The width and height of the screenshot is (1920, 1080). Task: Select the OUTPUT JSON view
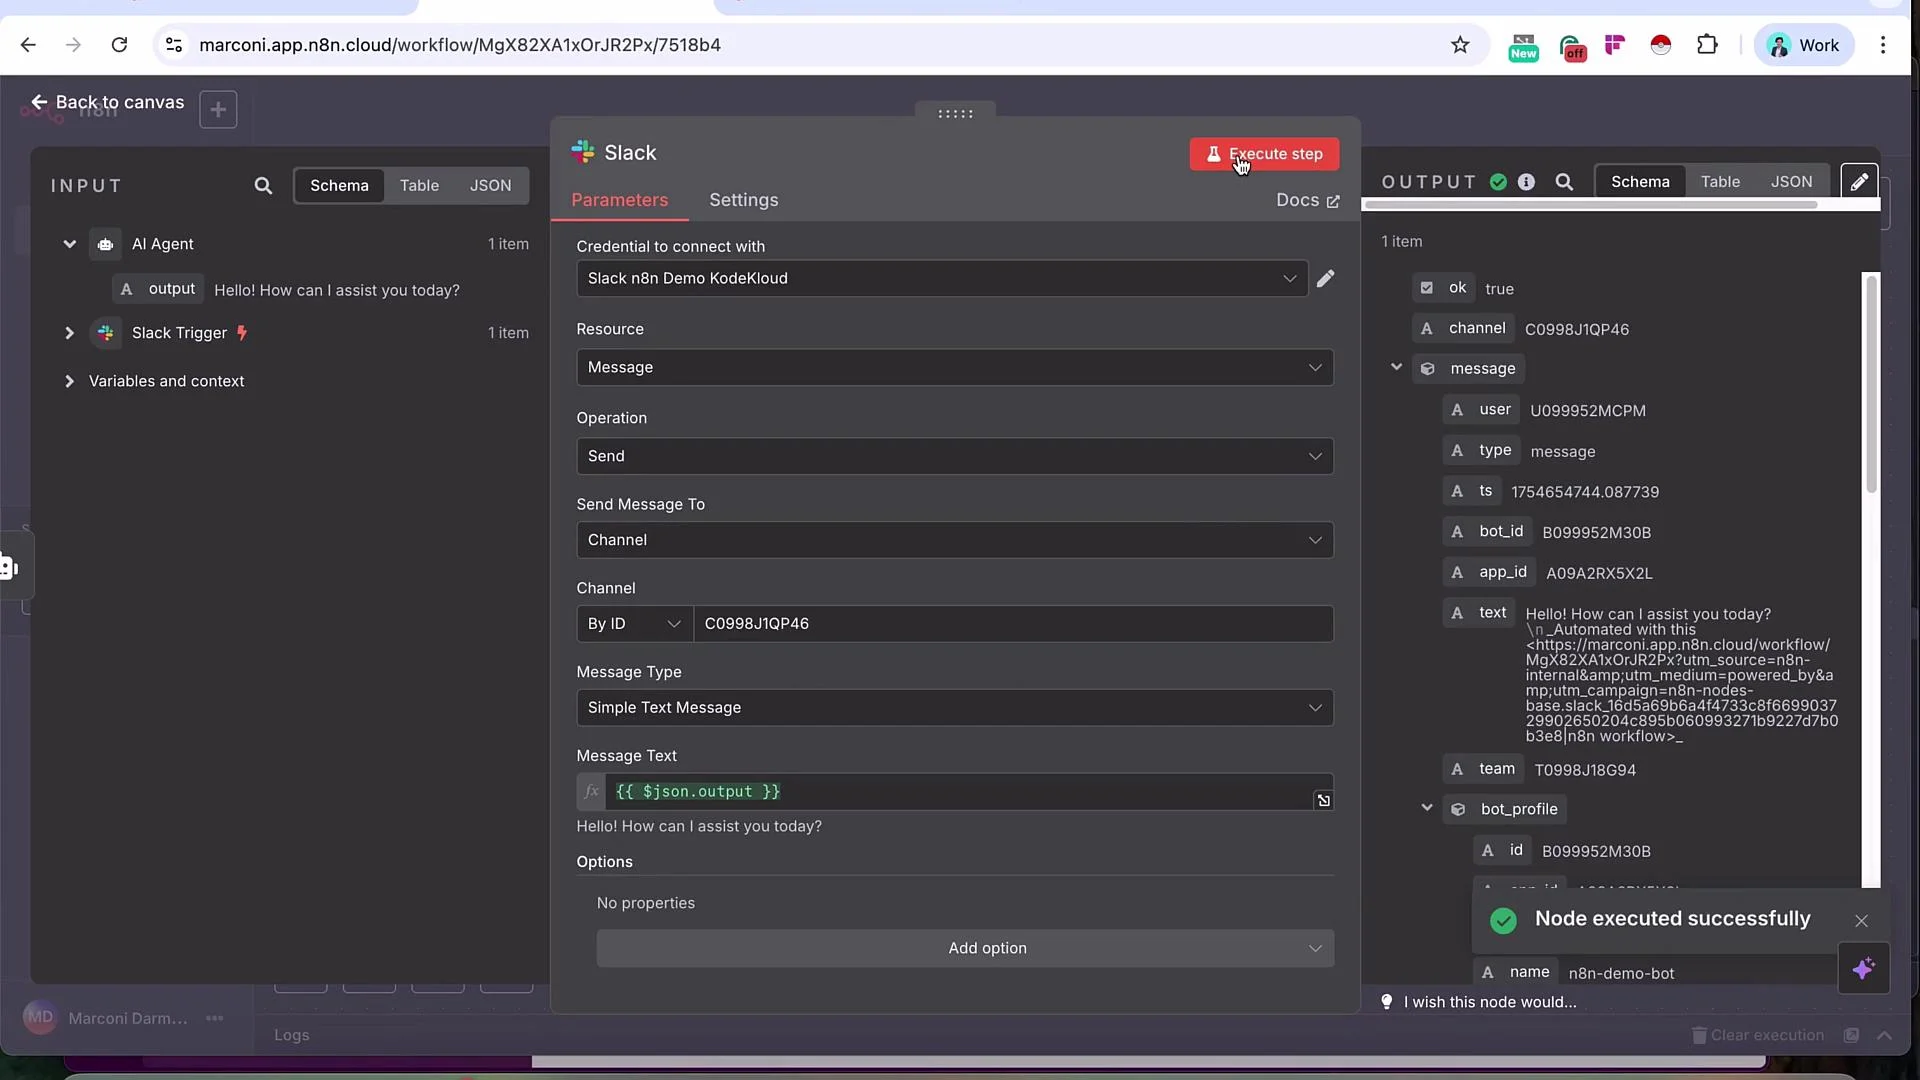tap(1791, 182)
